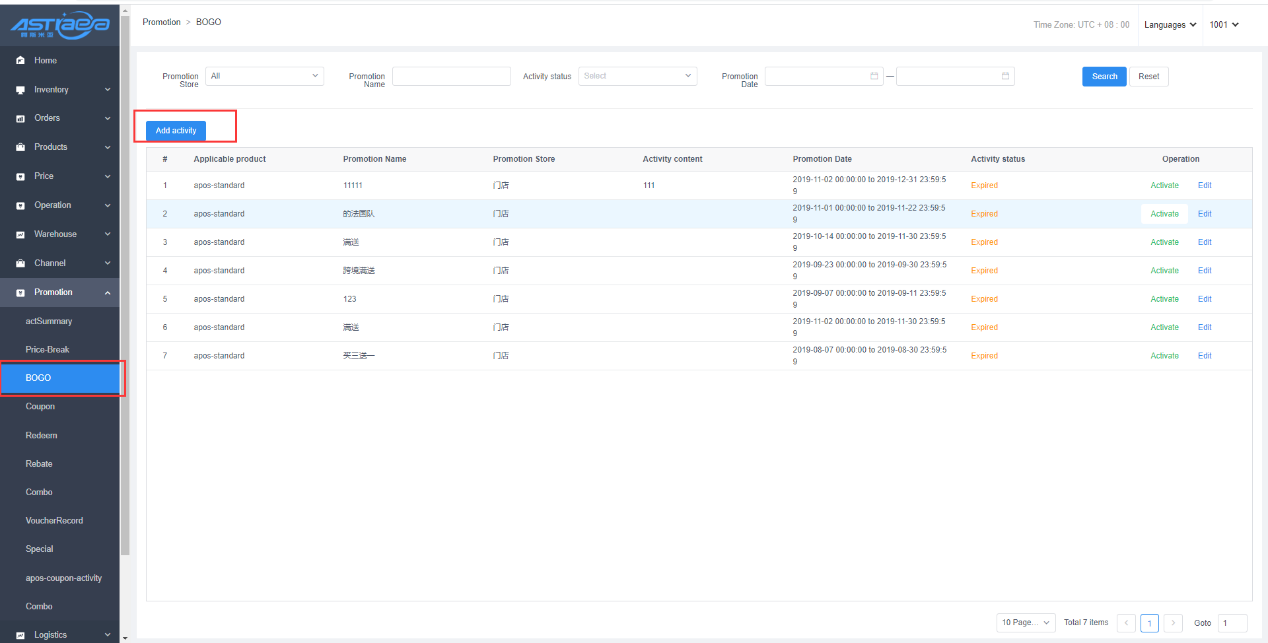The height and width of the screenshot is (643, 1268).
Task: Open the Promotion Store dropdown
Action: [264, 76]
